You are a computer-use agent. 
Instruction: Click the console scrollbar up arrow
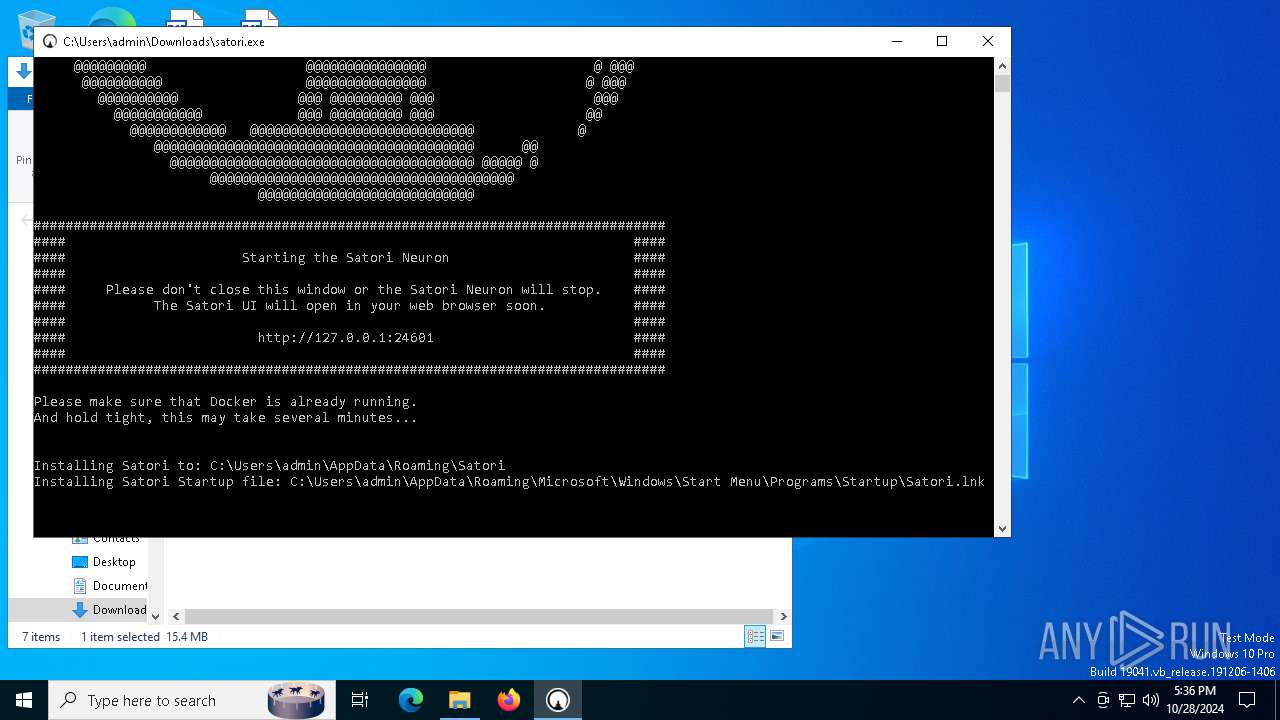[x=1002, y=66]
